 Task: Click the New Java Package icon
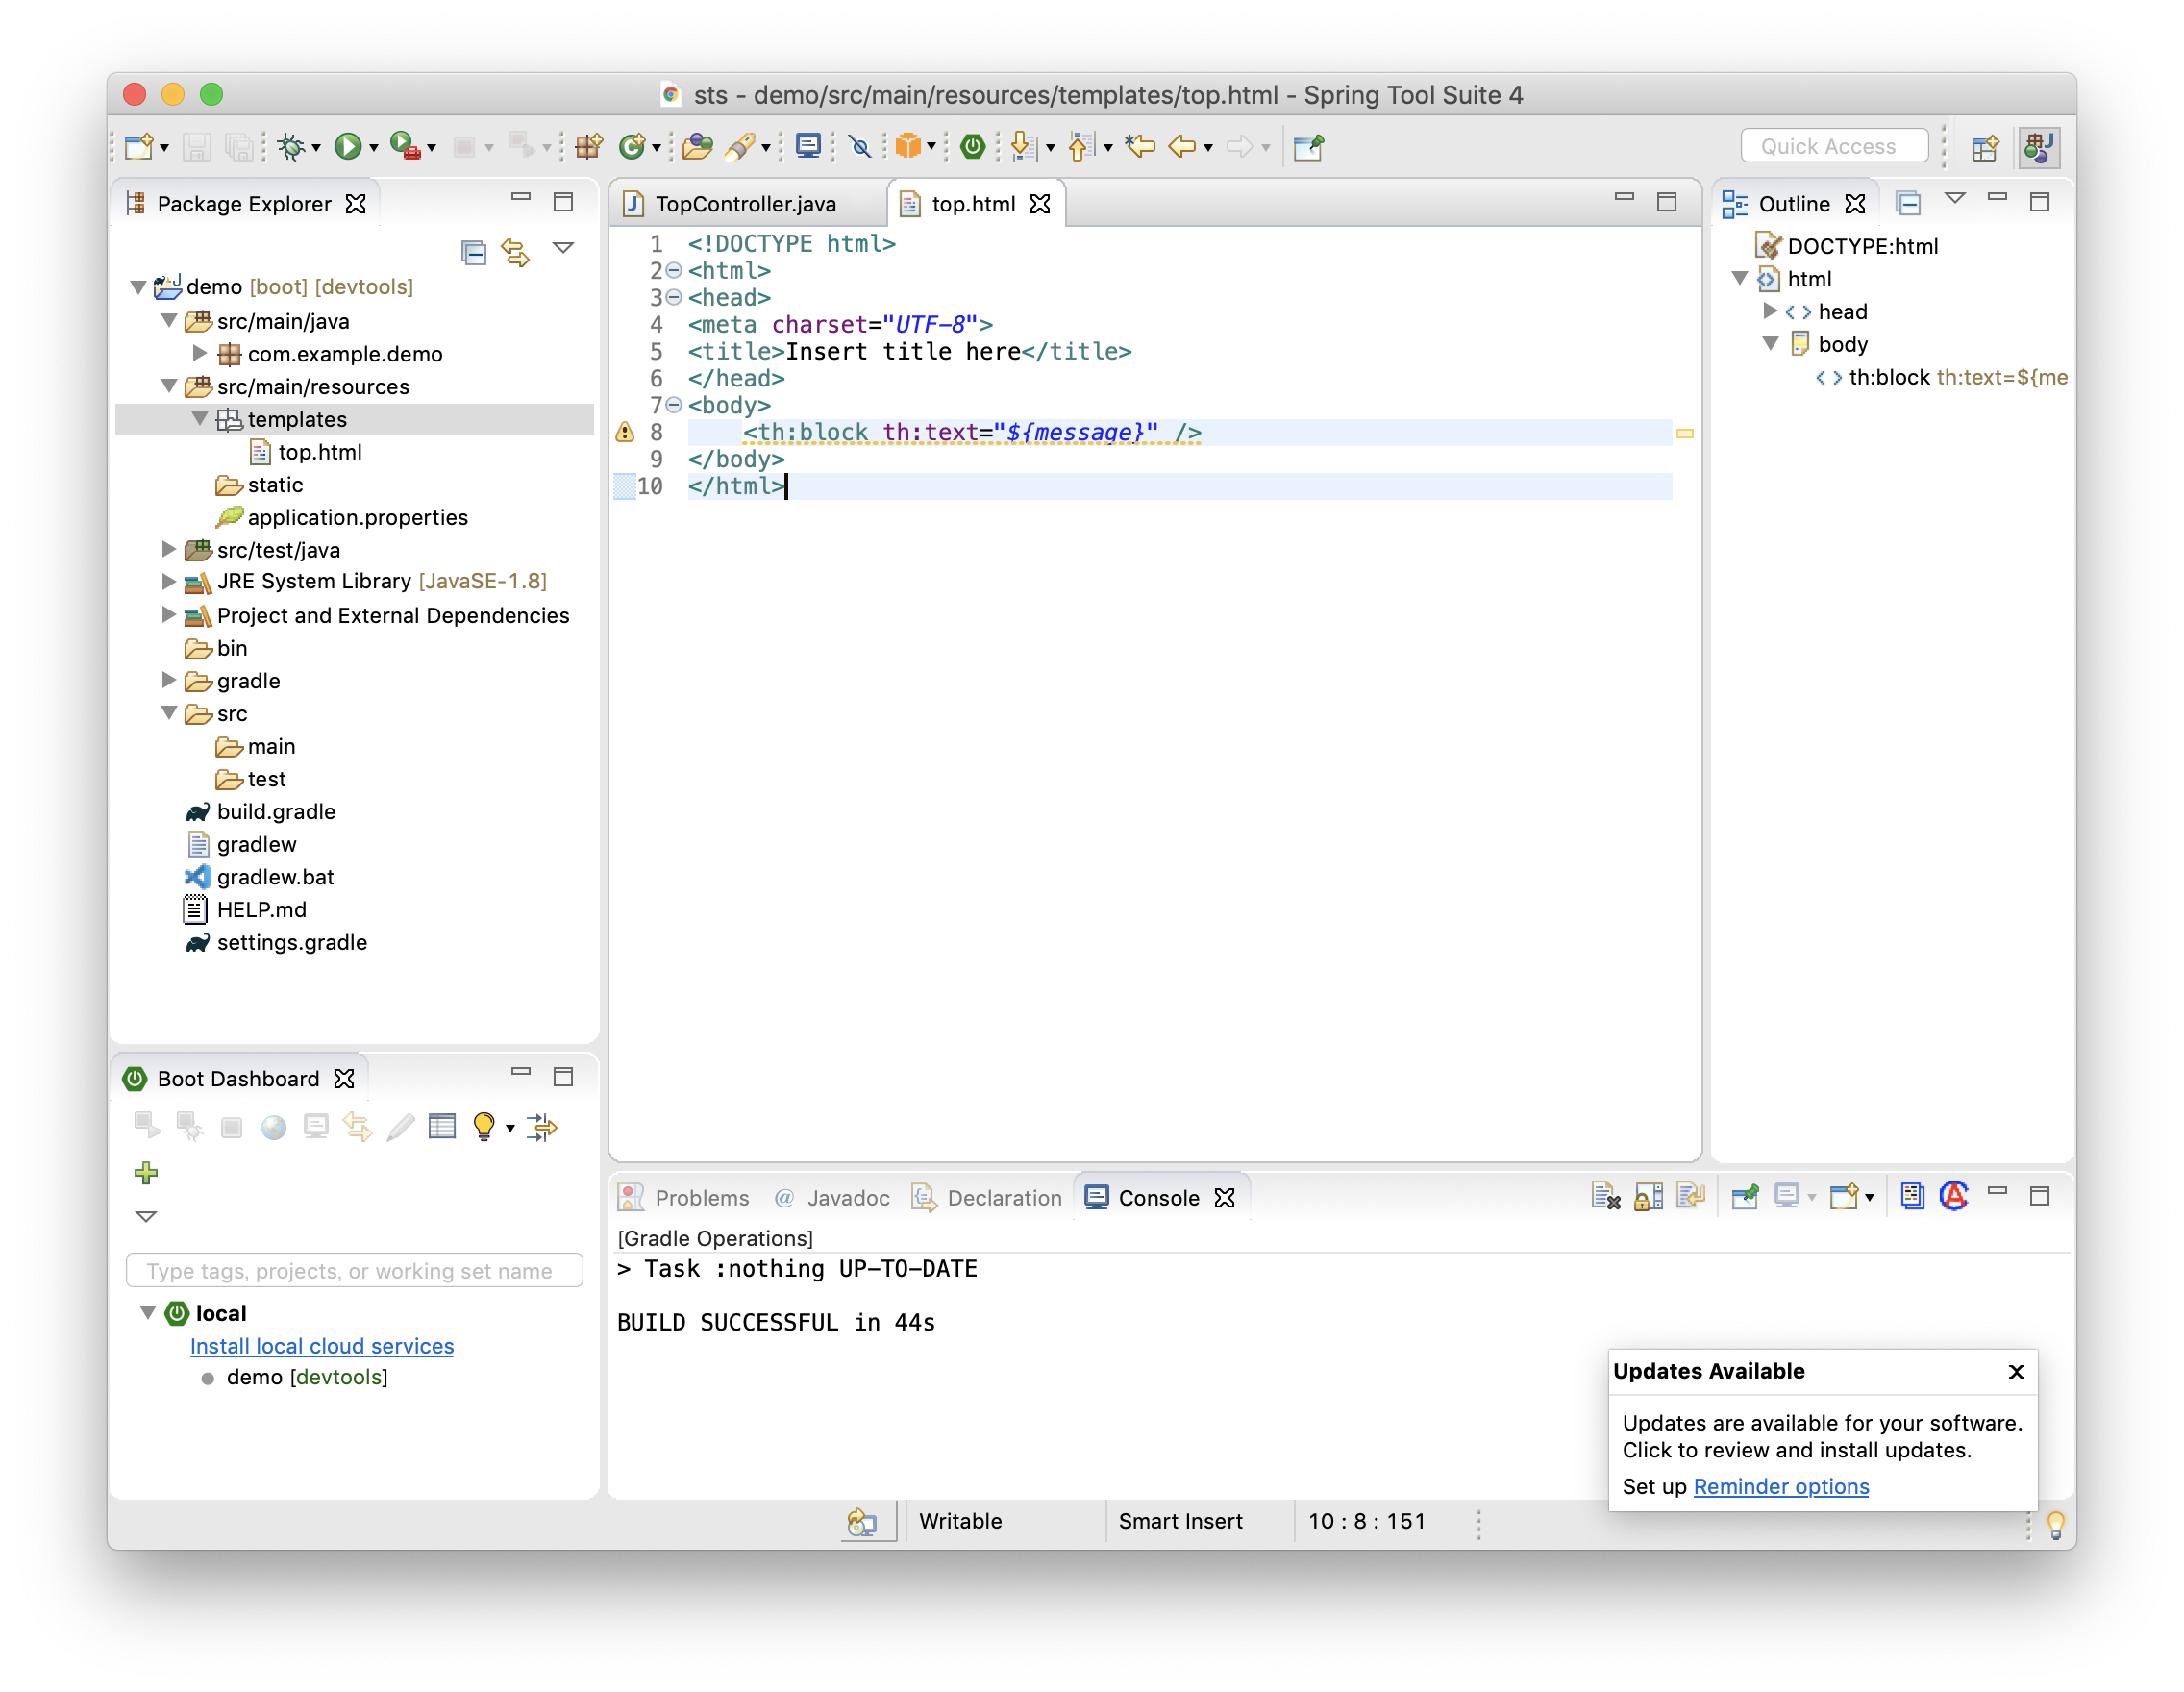pos(588,147)
